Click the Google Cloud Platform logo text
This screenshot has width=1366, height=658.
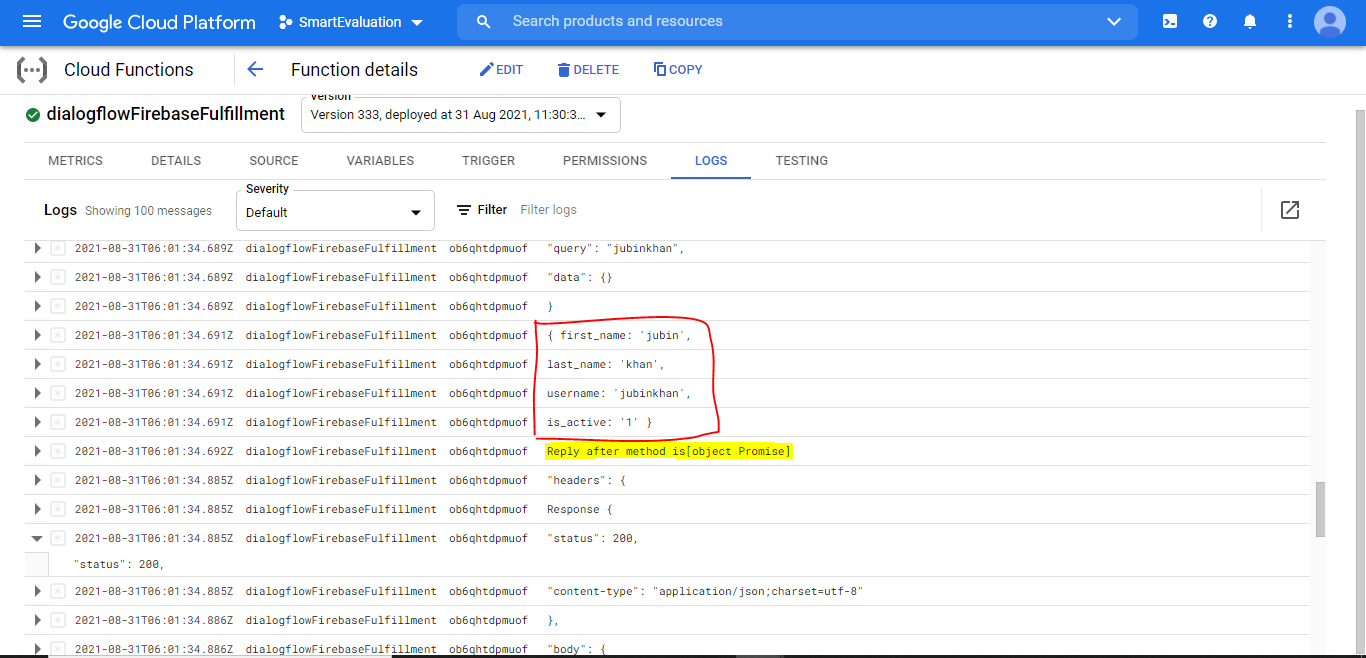click(x=159, y=22)
